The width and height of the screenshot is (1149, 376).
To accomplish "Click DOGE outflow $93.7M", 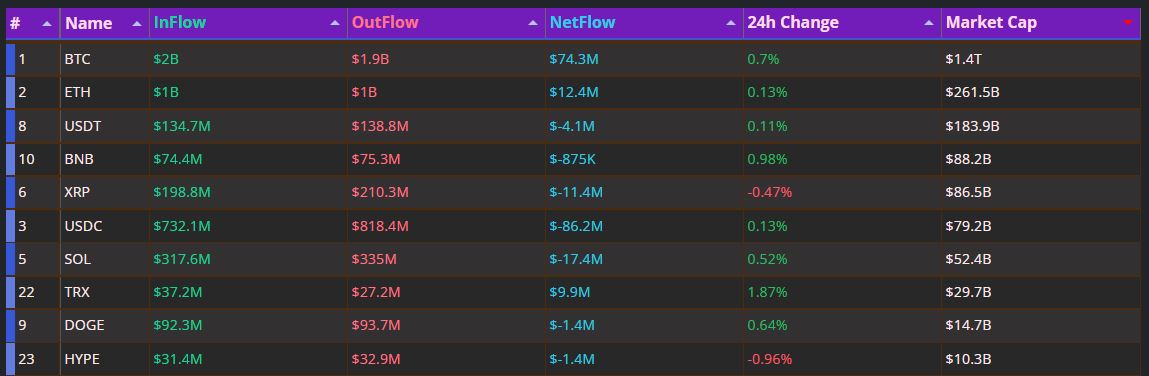I will 377,325.
